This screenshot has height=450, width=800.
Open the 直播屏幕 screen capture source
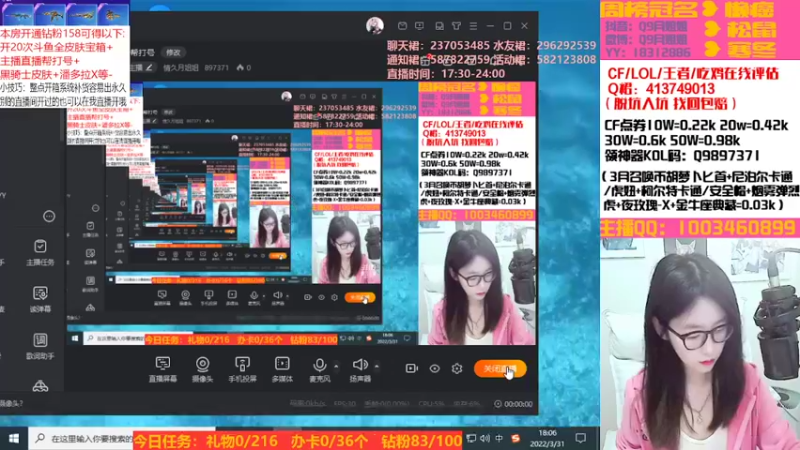pyautogui.click(x=163, y=369)
